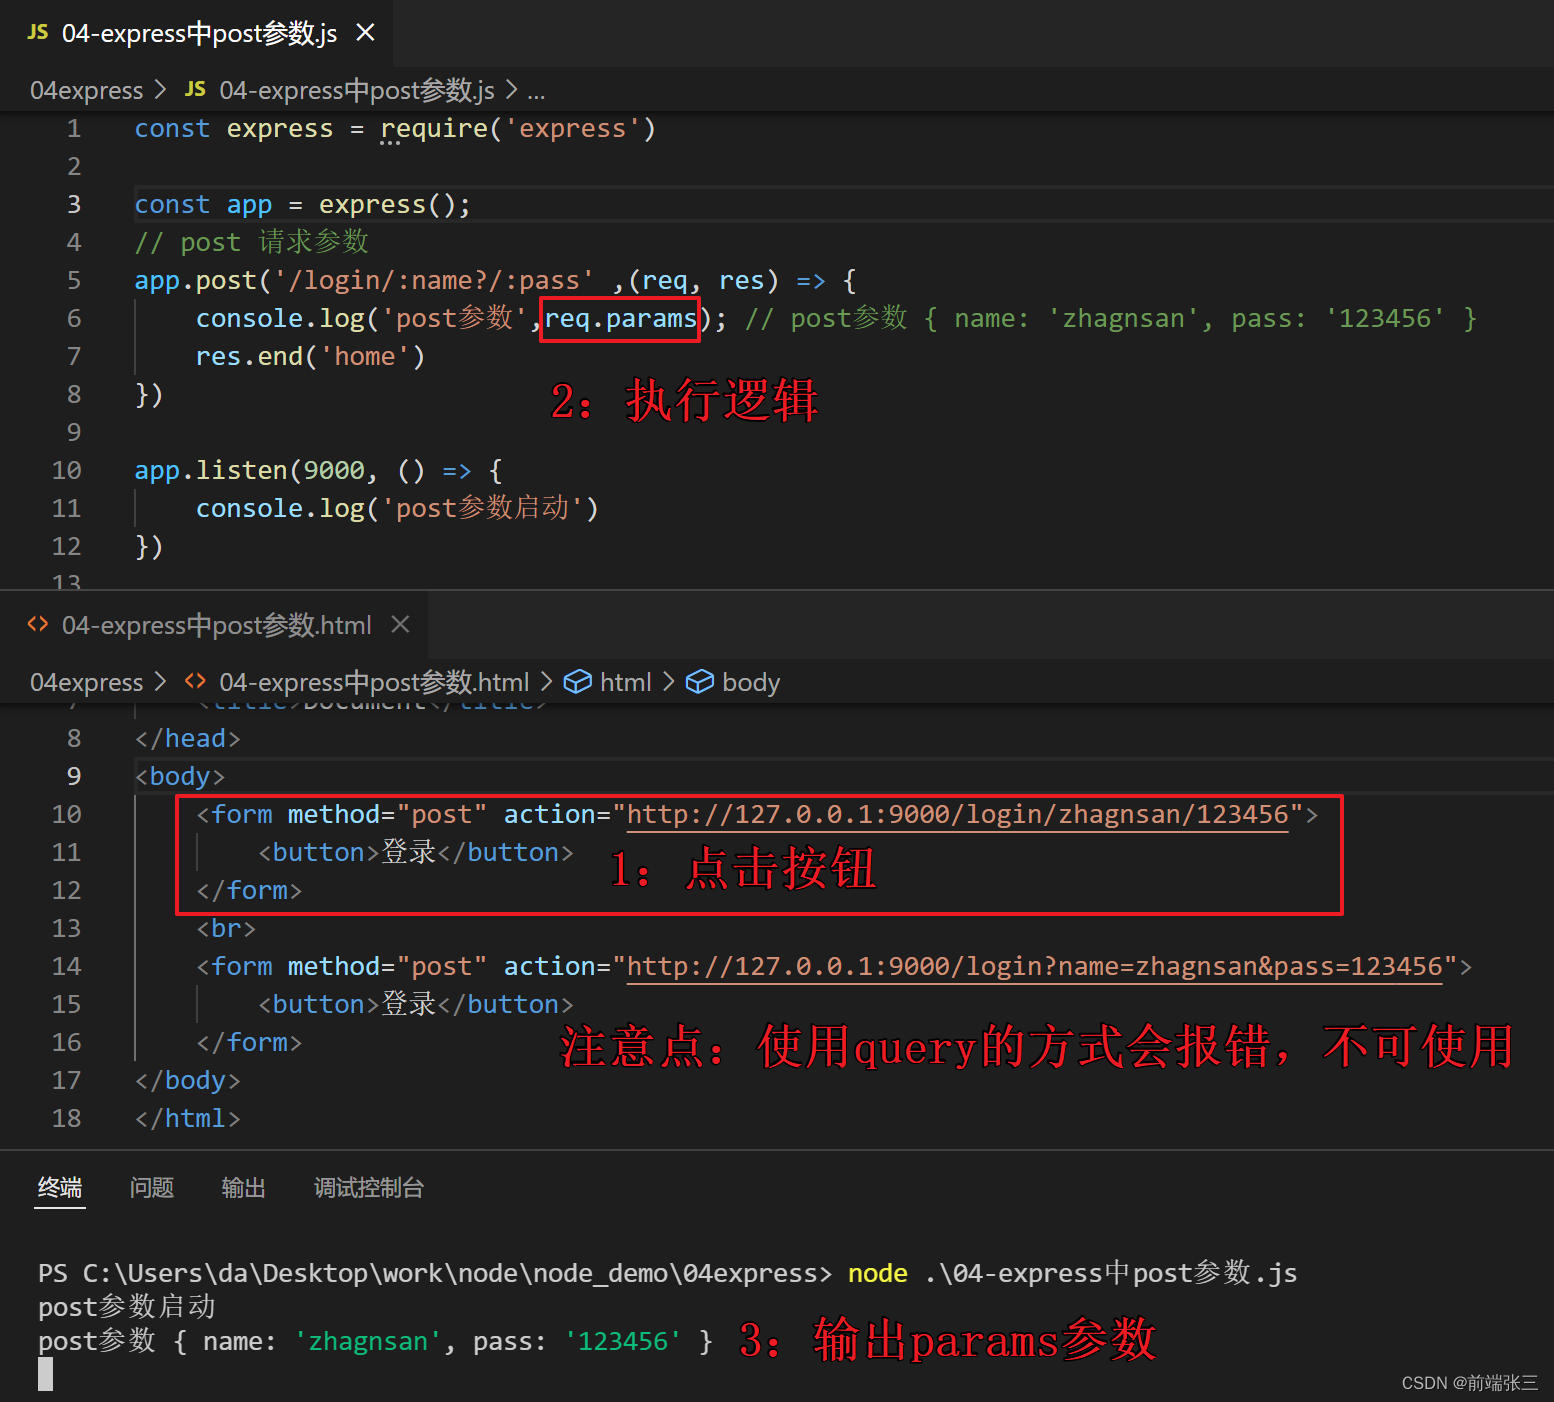
Task: Click the '/login/:name?/:pass' route string
Action: (x=433, y=281)
